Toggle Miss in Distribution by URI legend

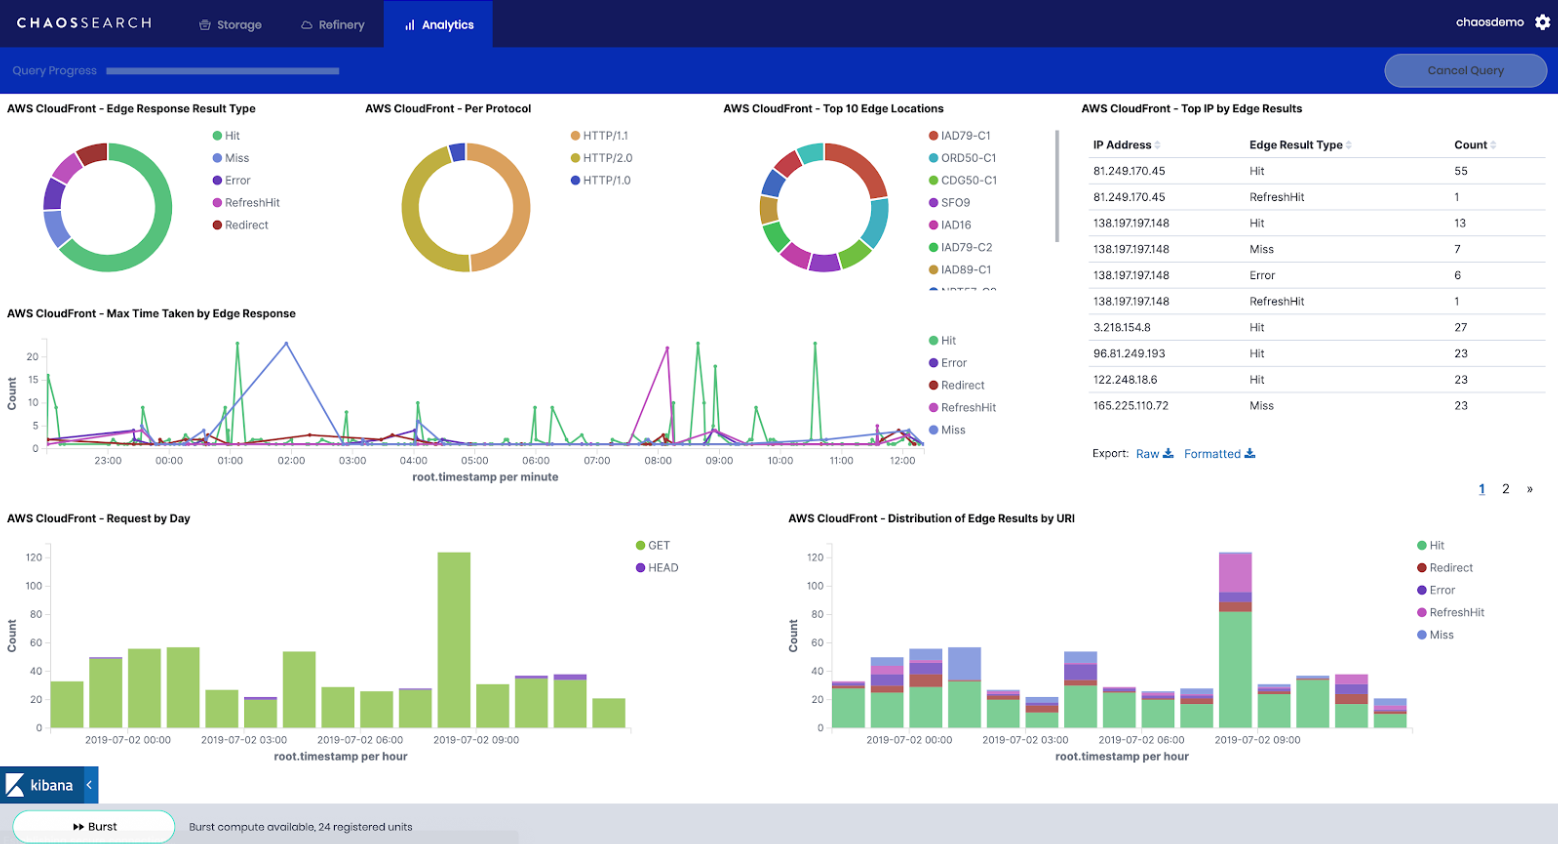point(1435,635)
